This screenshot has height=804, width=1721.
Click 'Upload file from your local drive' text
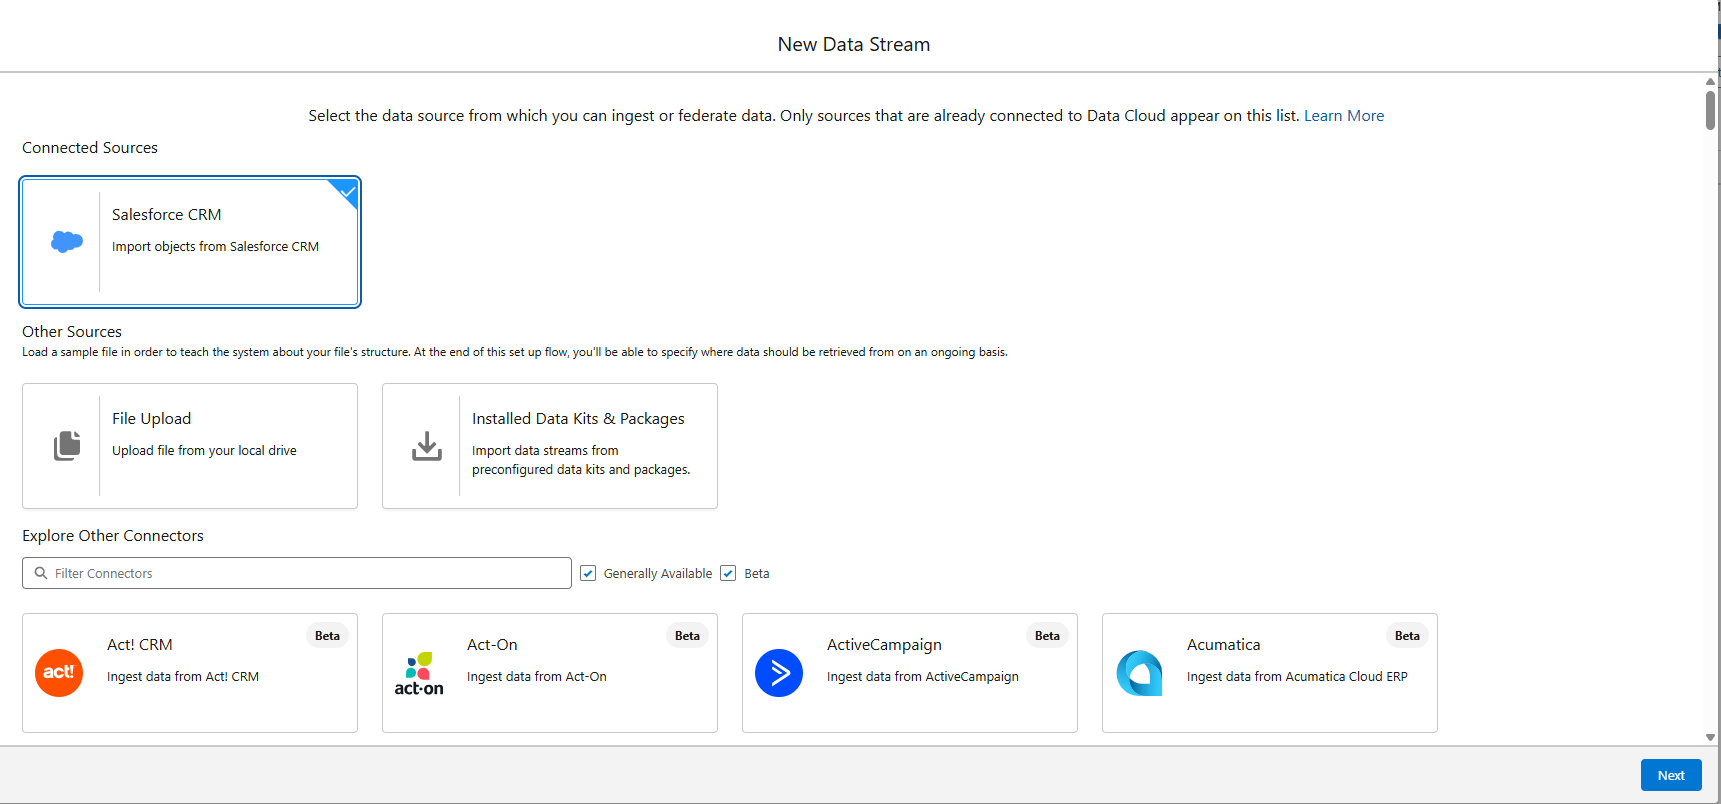[x=204, y=451]
